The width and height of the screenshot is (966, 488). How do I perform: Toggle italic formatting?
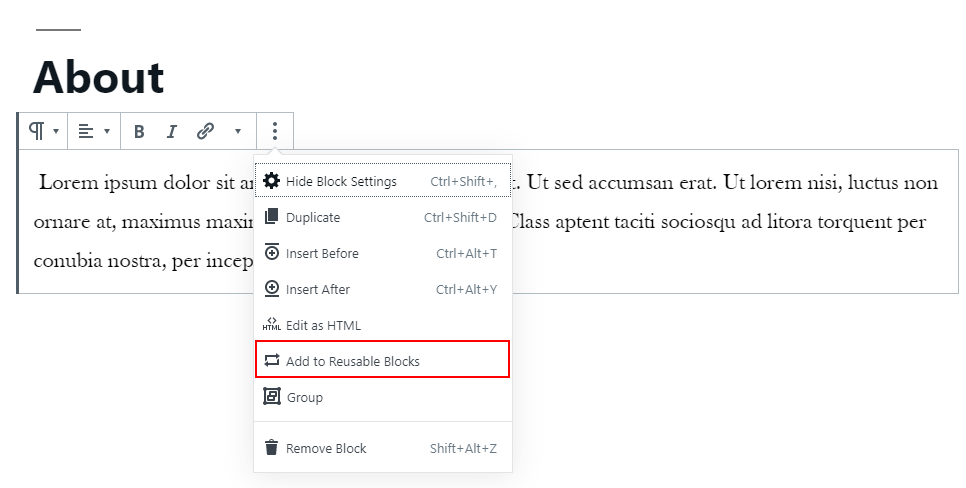coord(172,131)
